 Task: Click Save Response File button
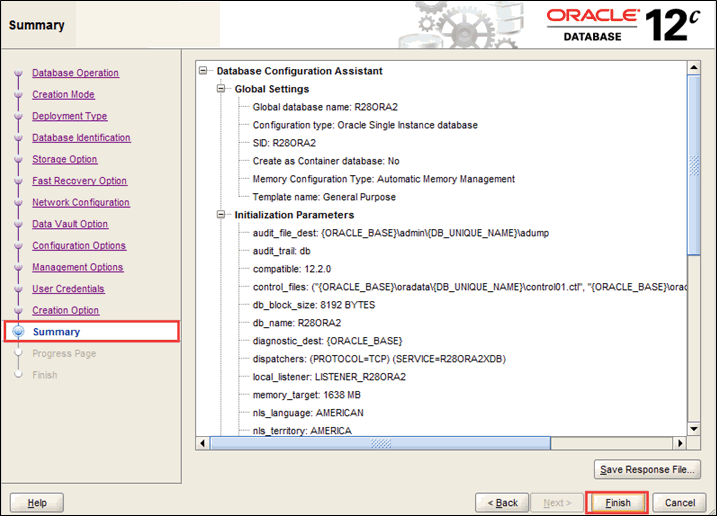point(647,470)
